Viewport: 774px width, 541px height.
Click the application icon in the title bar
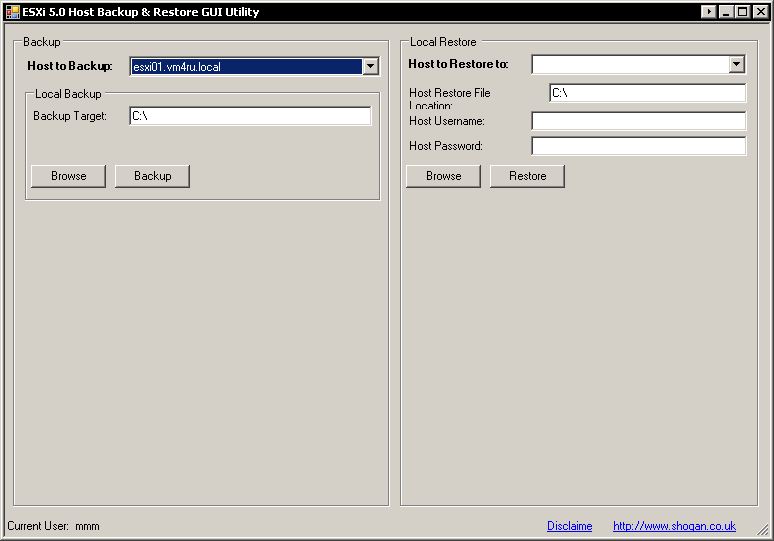tap(13, 12)
